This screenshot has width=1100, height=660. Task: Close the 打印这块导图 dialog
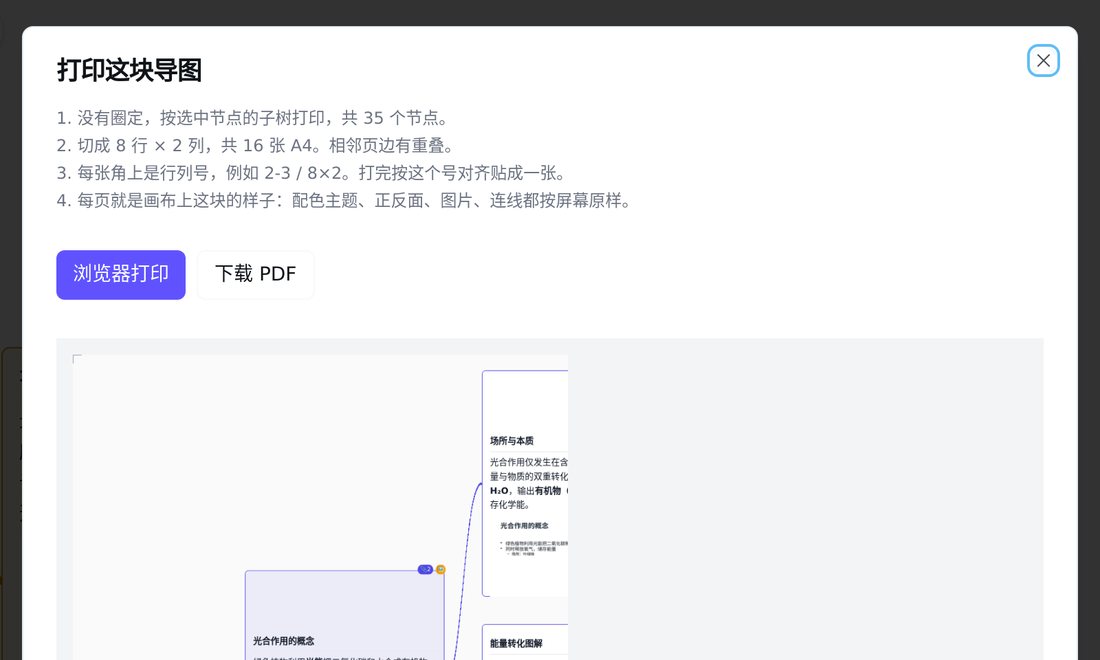[x=1043, y=60]
